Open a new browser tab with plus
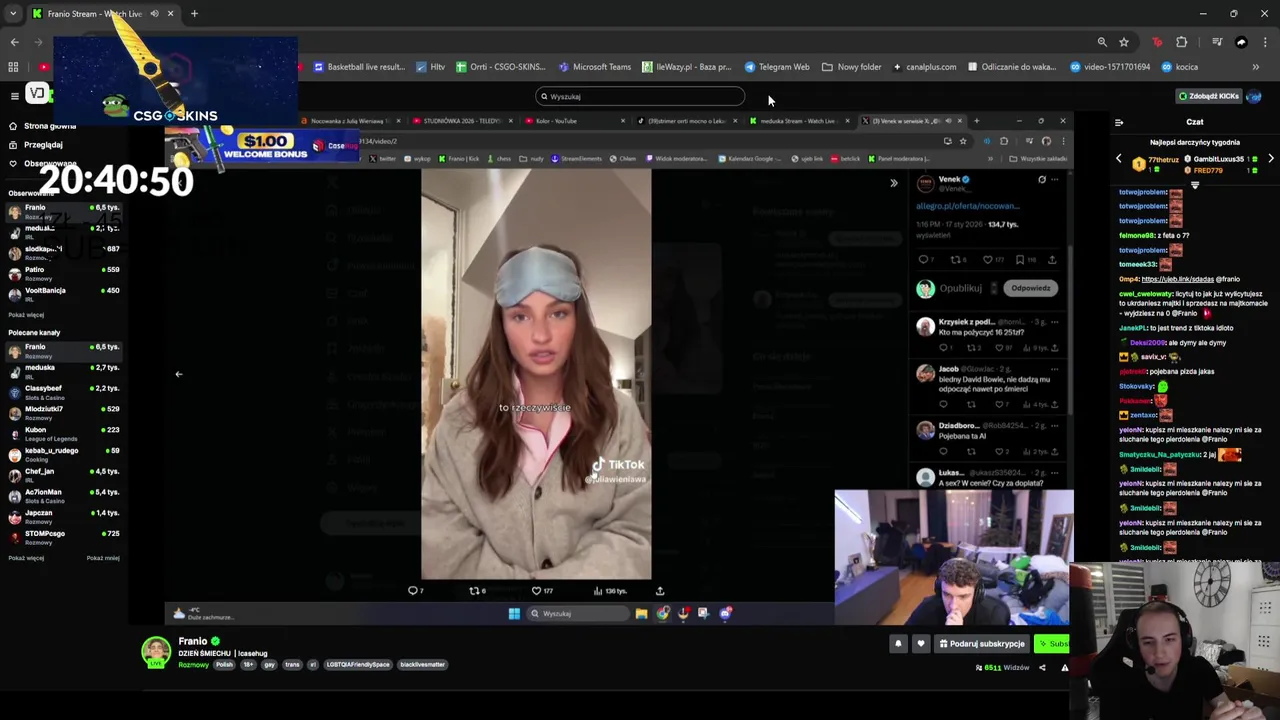1280x720 pixels. (x=194, y=14)
